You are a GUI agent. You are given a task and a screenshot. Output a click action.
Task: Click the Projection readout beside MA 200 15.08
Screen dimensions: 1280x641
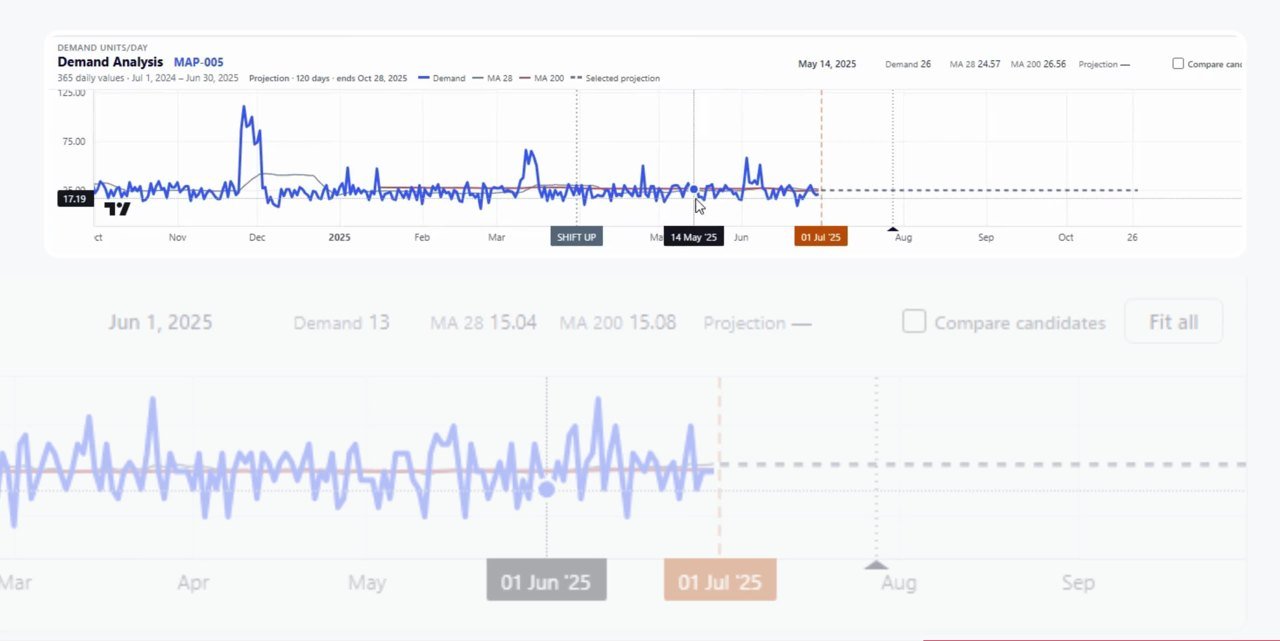[x=757, y=322]
